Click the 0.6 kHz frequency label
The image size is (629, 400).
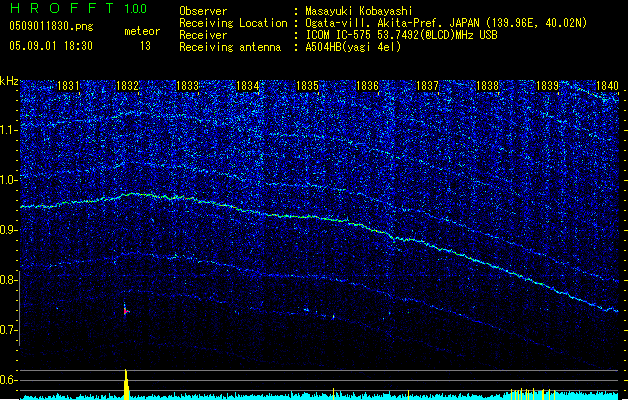[9, 380]
